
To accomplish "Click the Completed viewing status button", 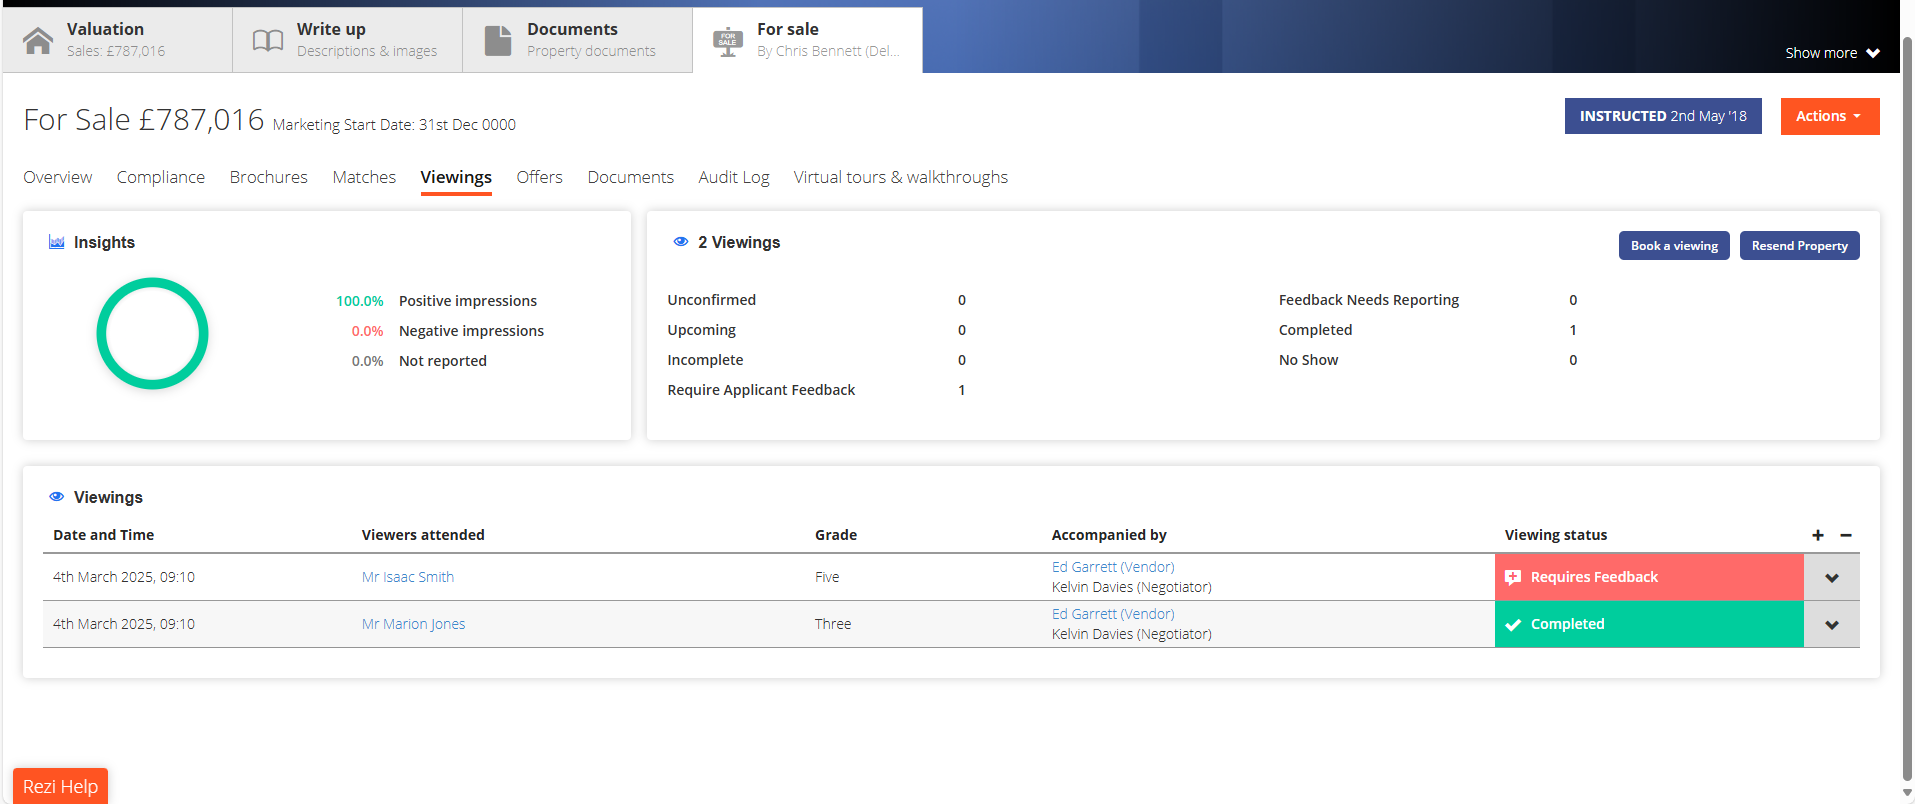I will pos(1649,624).
